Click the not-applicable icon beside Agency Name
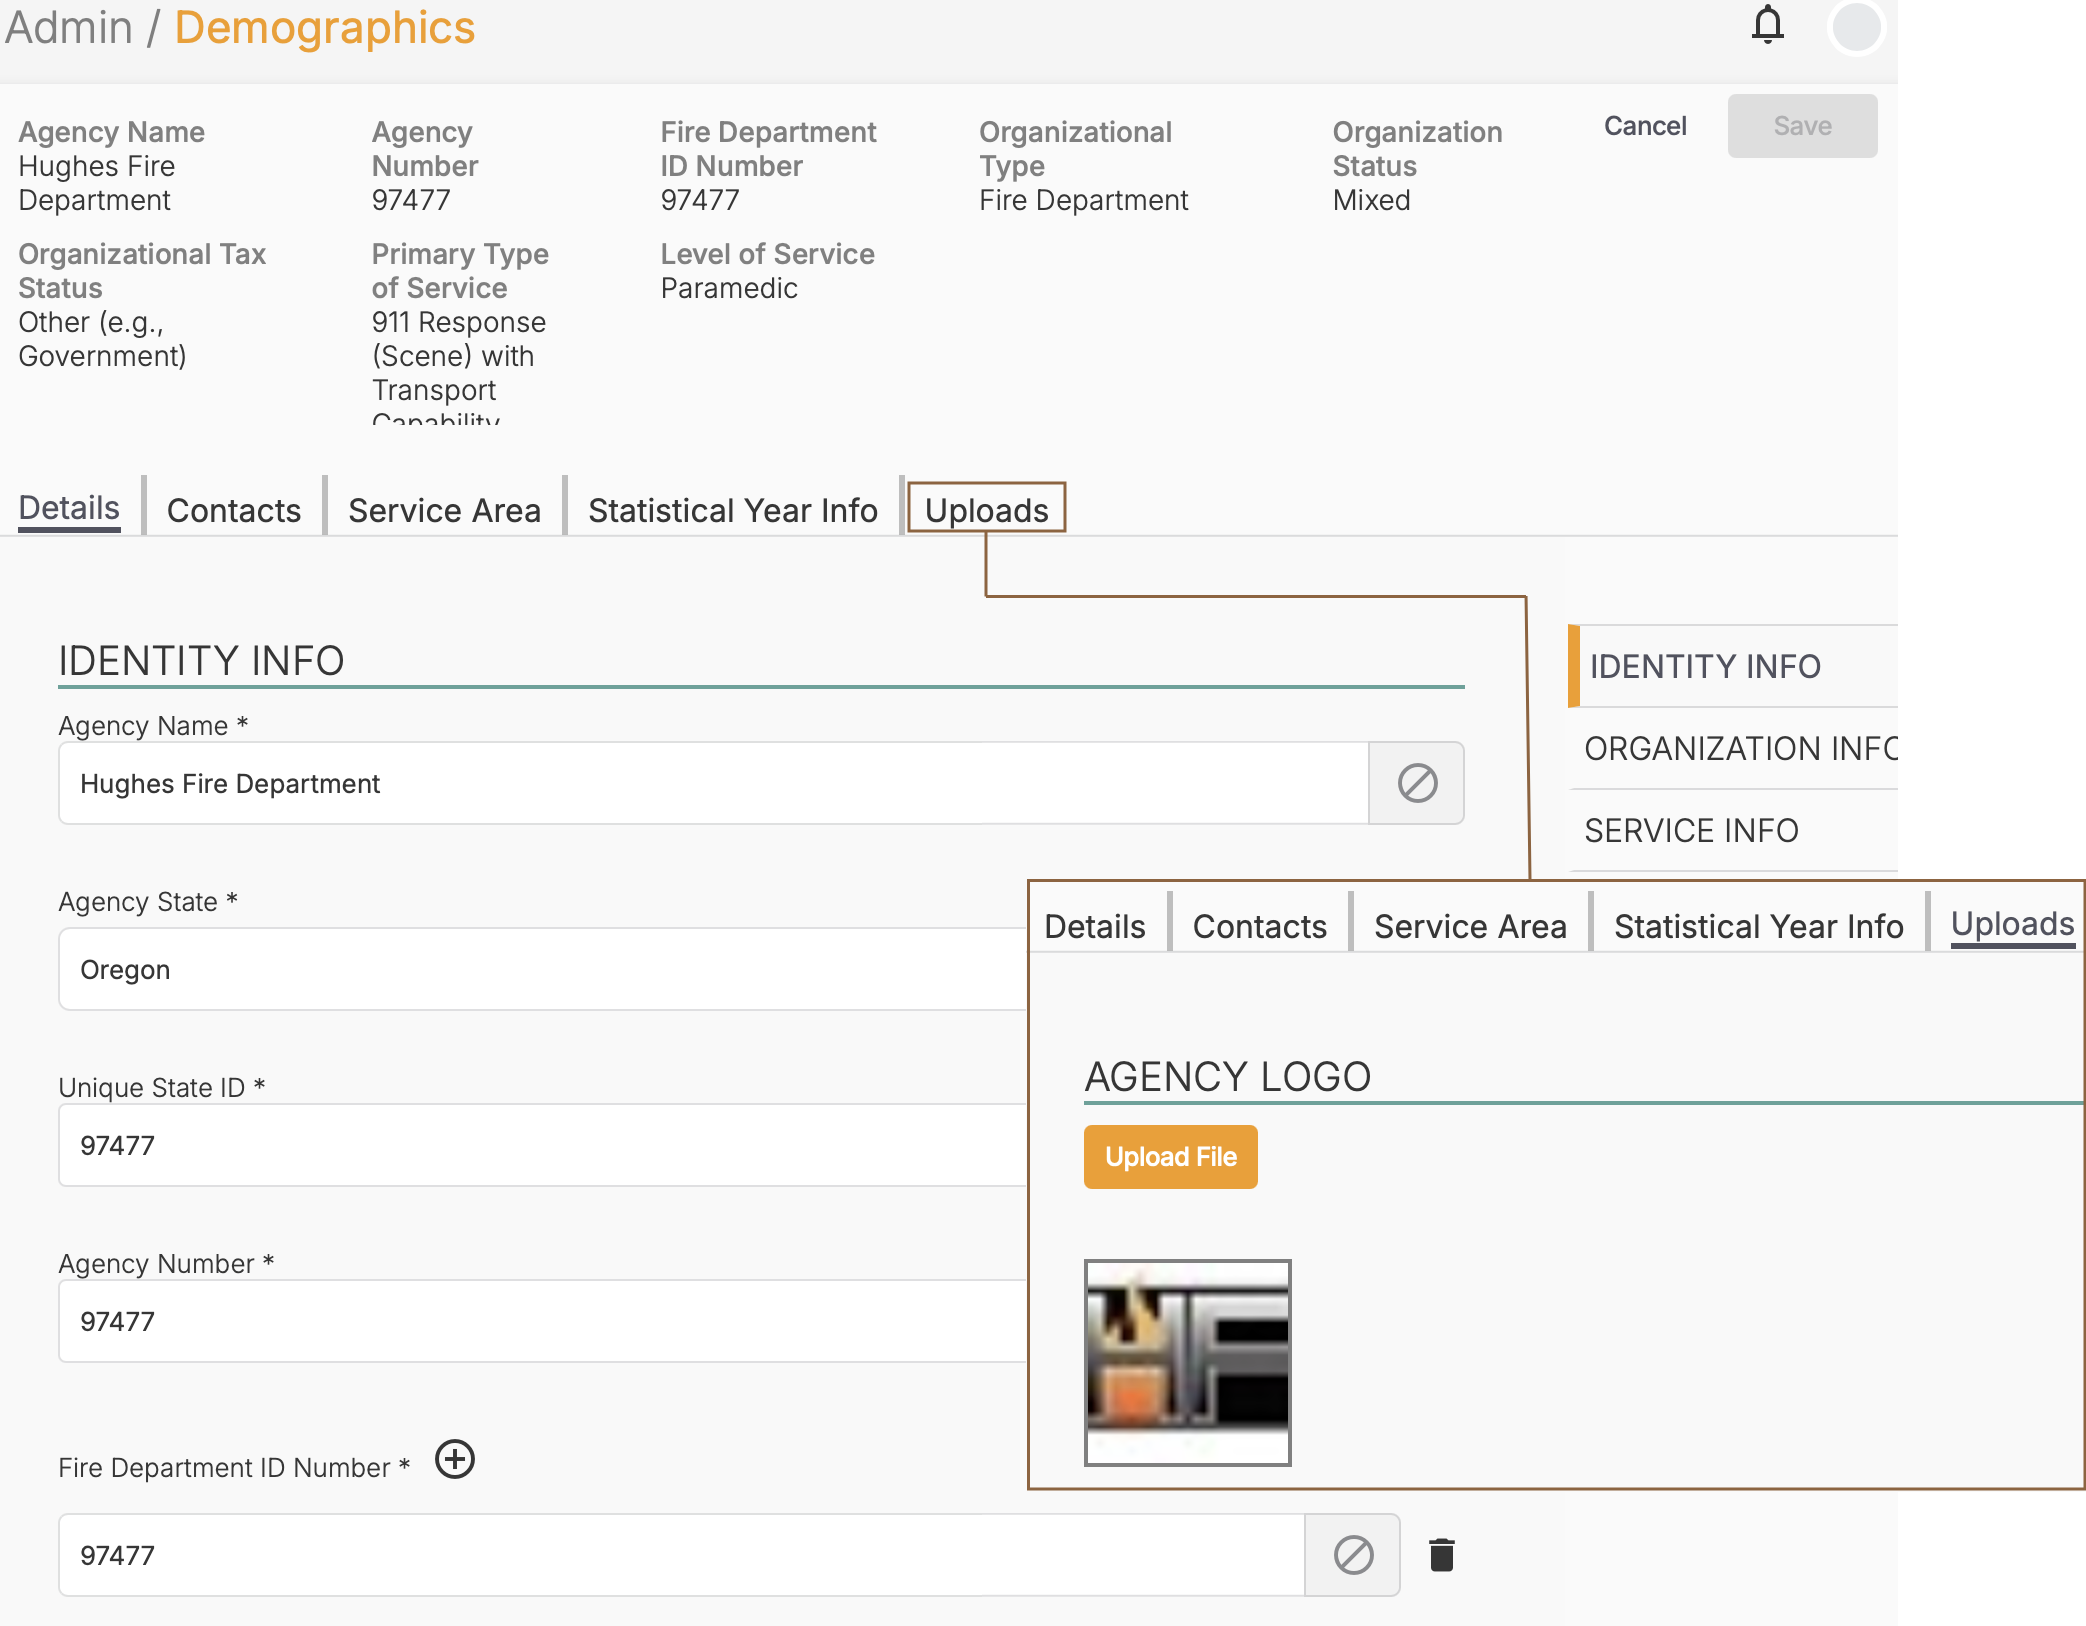 click(1416, 783)
